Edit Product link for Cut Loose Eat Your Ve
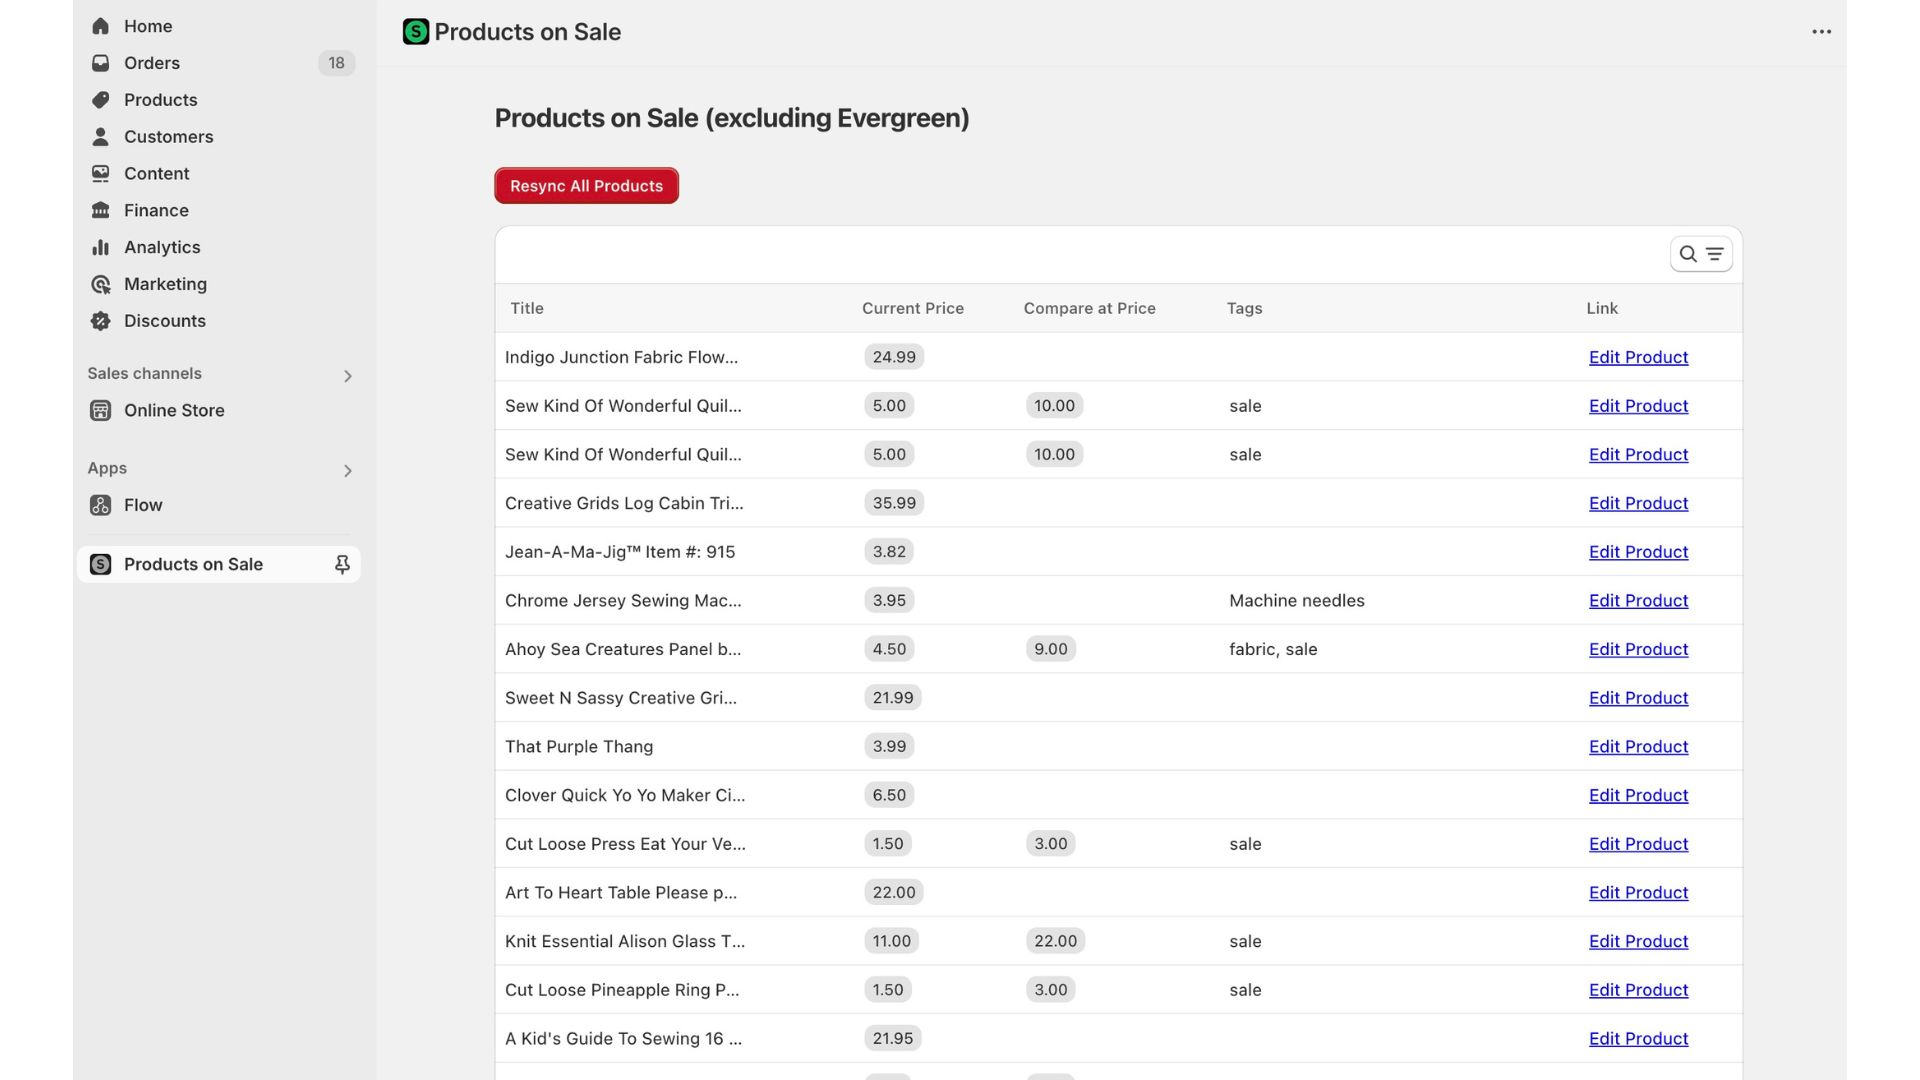The image size is (1920, 1080). pos(1638,844)
